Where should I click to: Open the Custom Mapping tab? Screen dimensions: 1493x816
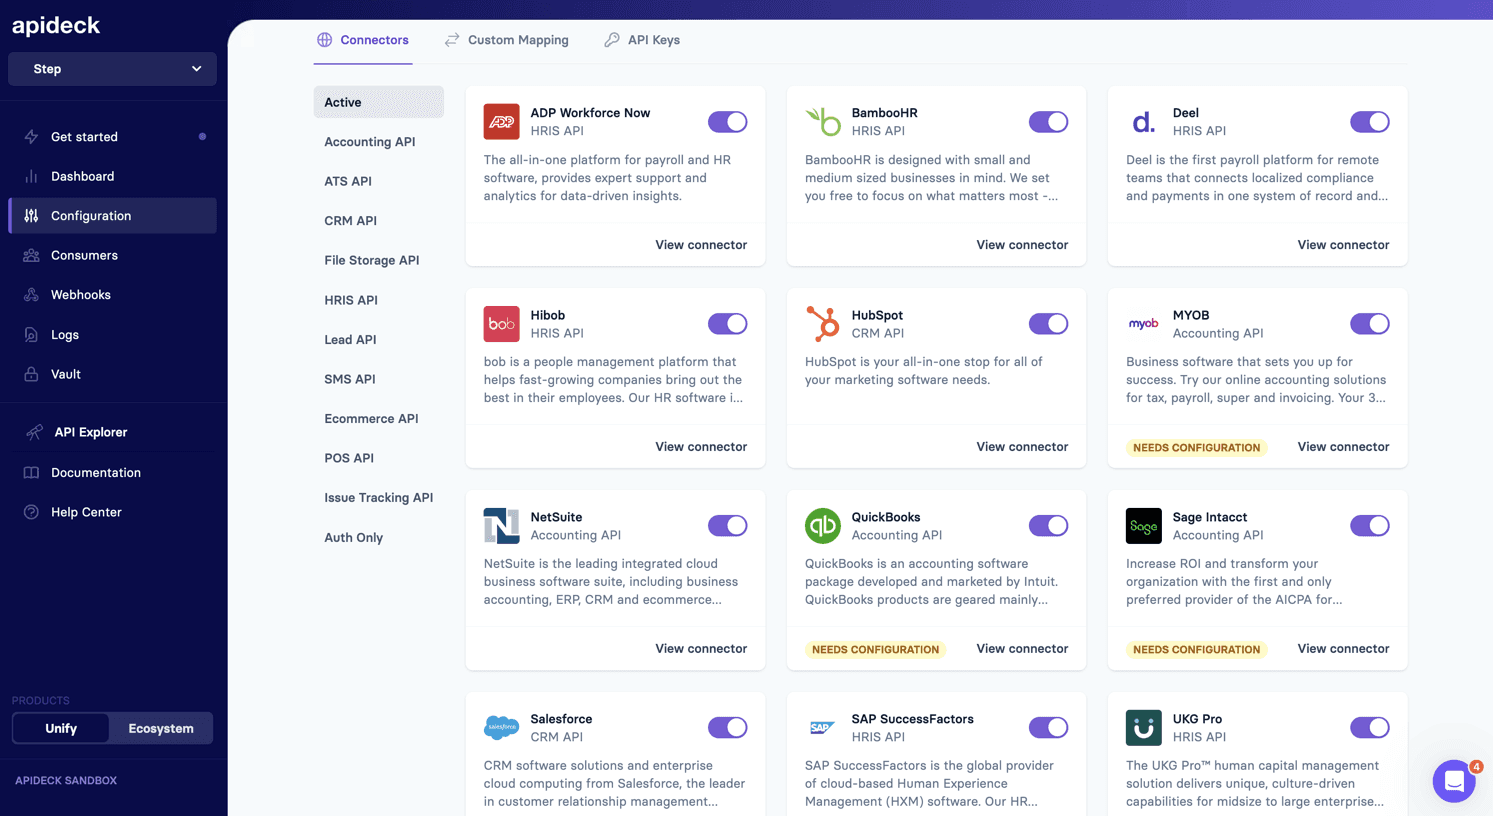coord(507,40)
